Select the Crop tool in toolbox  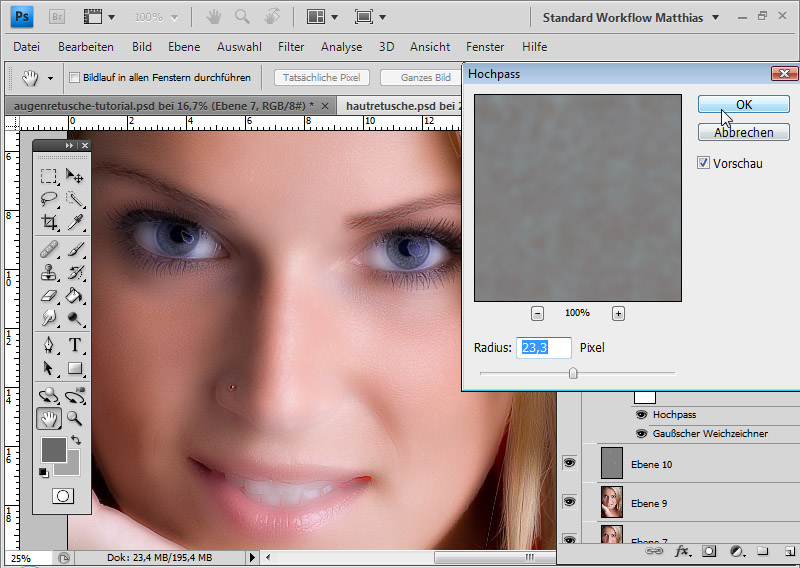coord(48,222)
